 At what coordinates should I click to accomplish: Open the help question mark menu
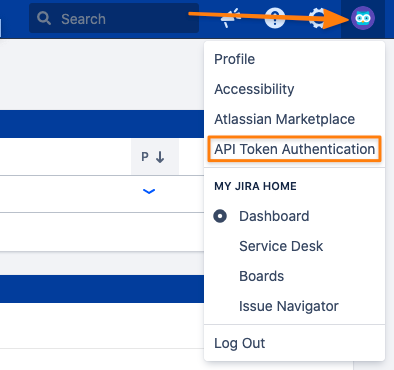click(275, 18)
